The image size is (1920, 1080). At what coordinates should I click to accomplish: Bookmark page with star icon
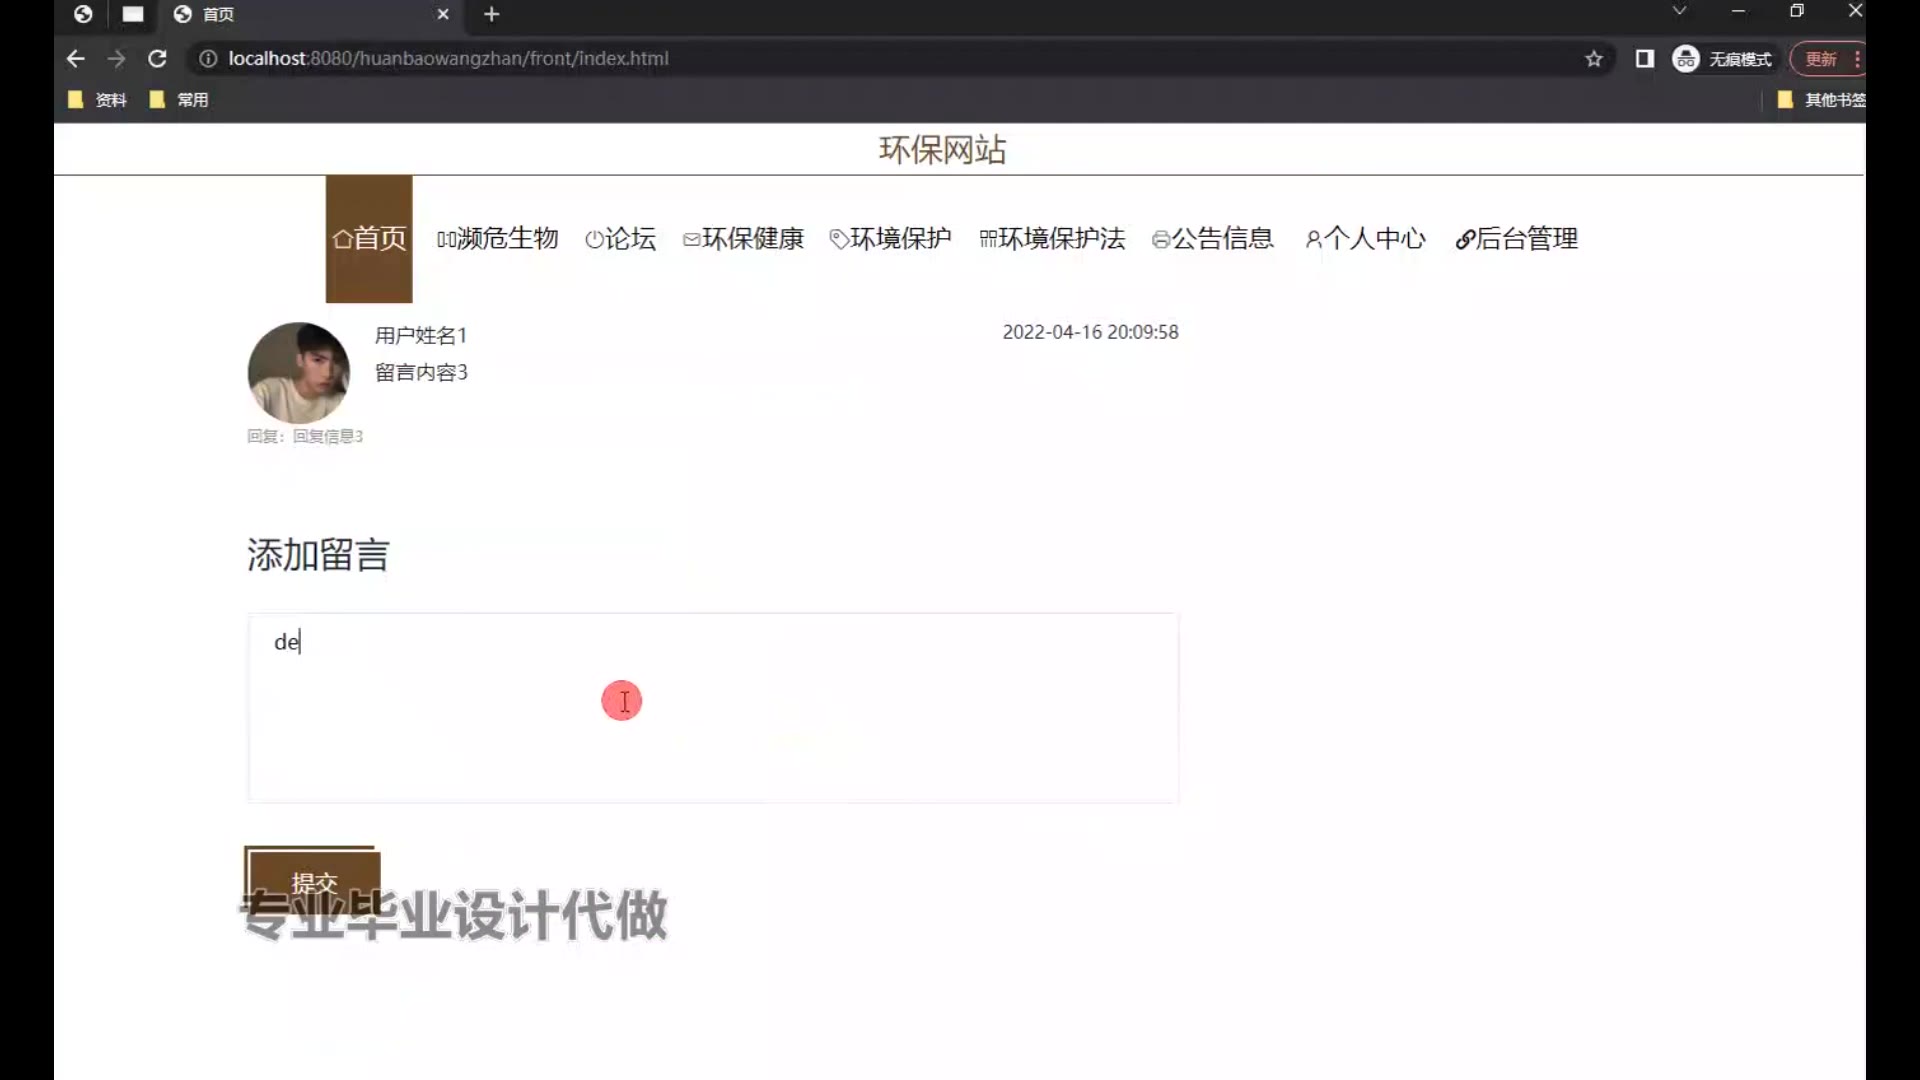pos(1594,59)
